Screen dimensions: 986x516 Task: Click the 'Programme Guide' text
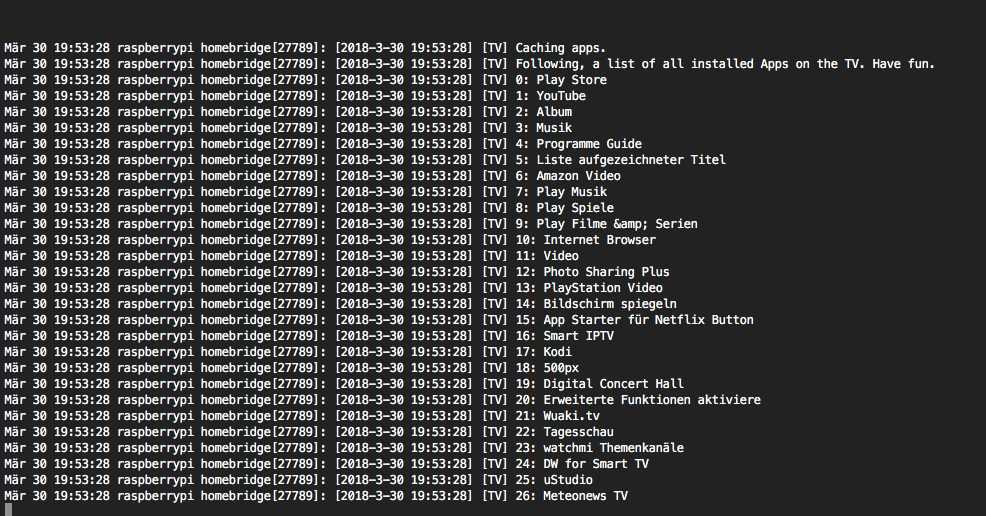[x=589, y=144]
